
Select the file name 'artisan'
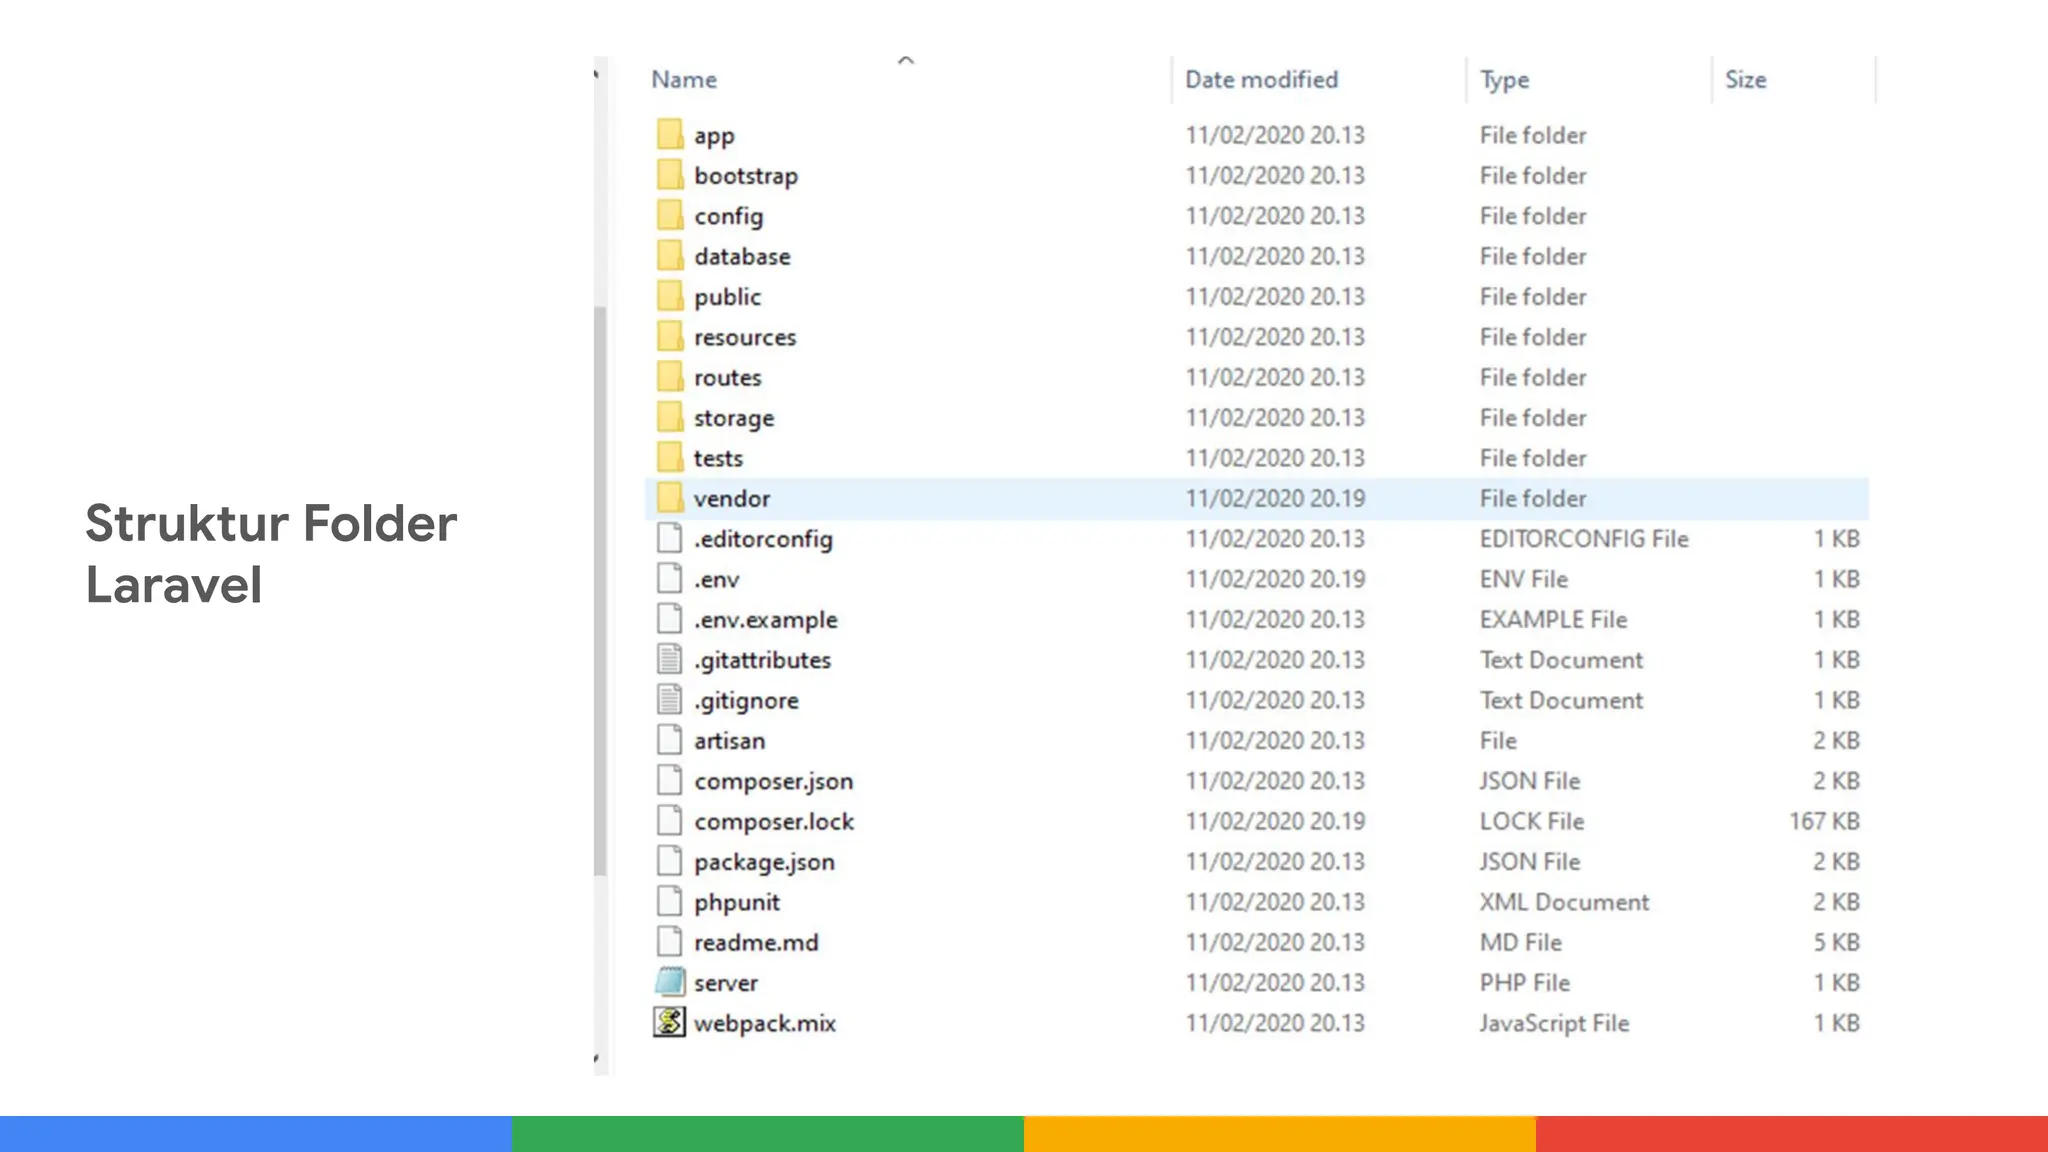729,741
